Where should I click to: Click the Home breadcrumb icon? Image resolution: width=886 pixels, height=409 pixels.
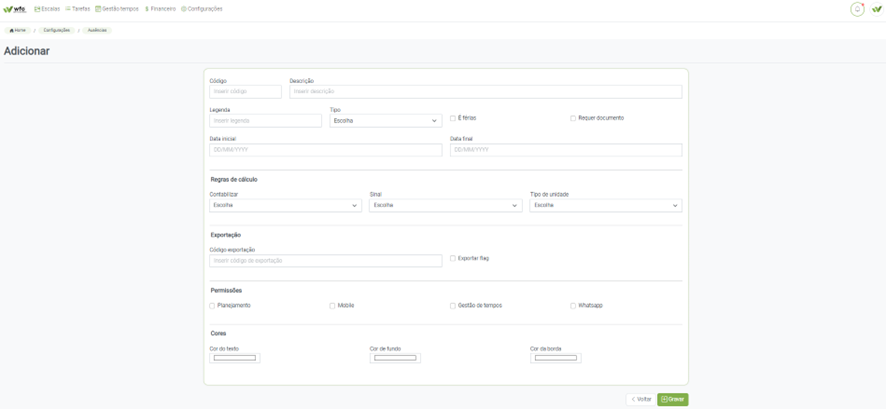(17, 30)
